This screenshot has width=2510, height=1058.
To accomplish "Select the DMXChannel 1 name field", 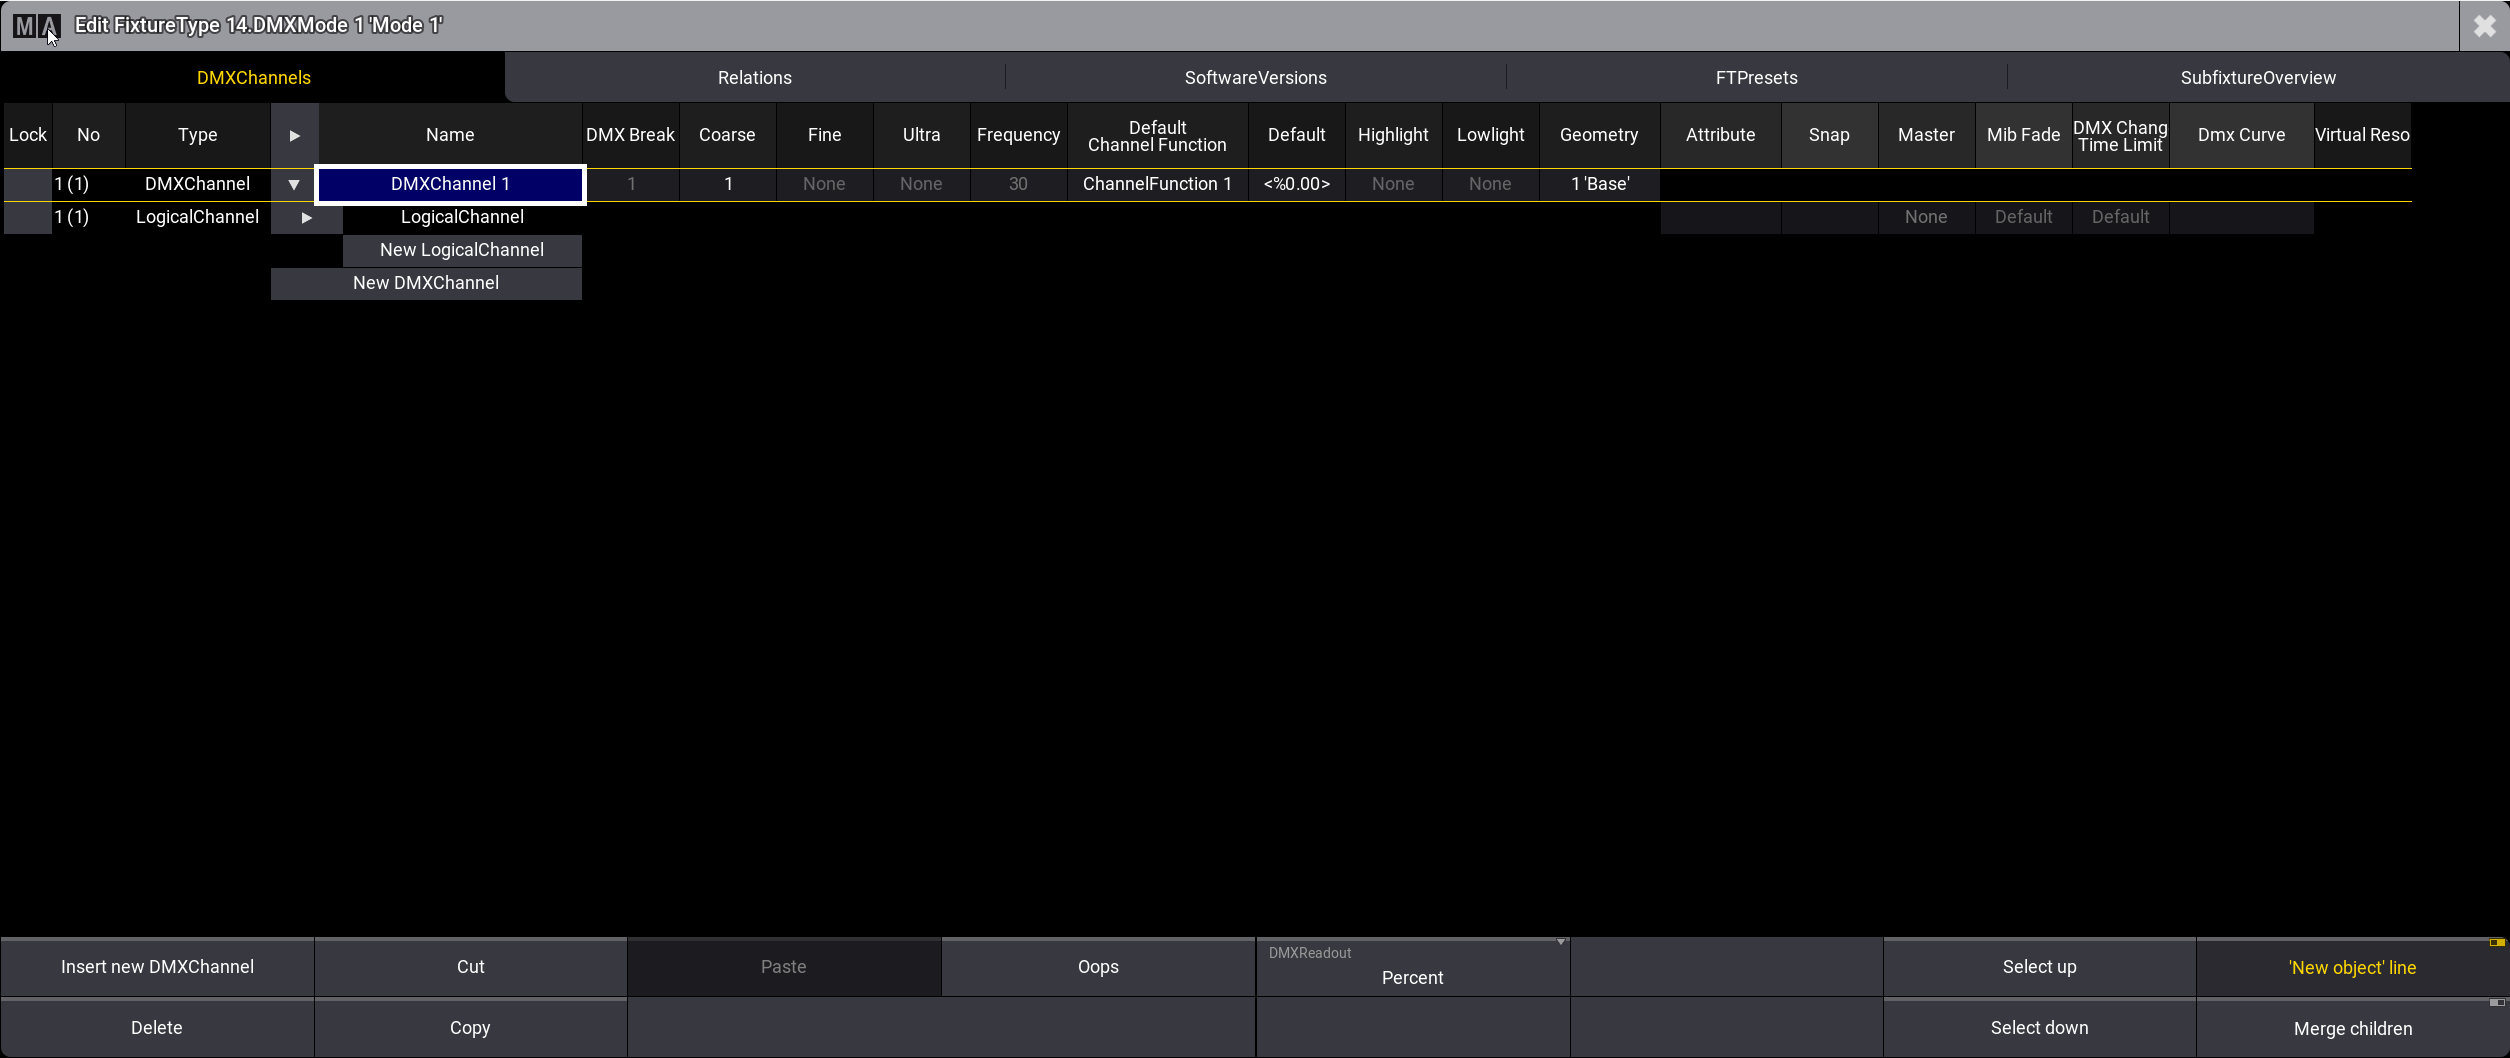I will point(450,184).
